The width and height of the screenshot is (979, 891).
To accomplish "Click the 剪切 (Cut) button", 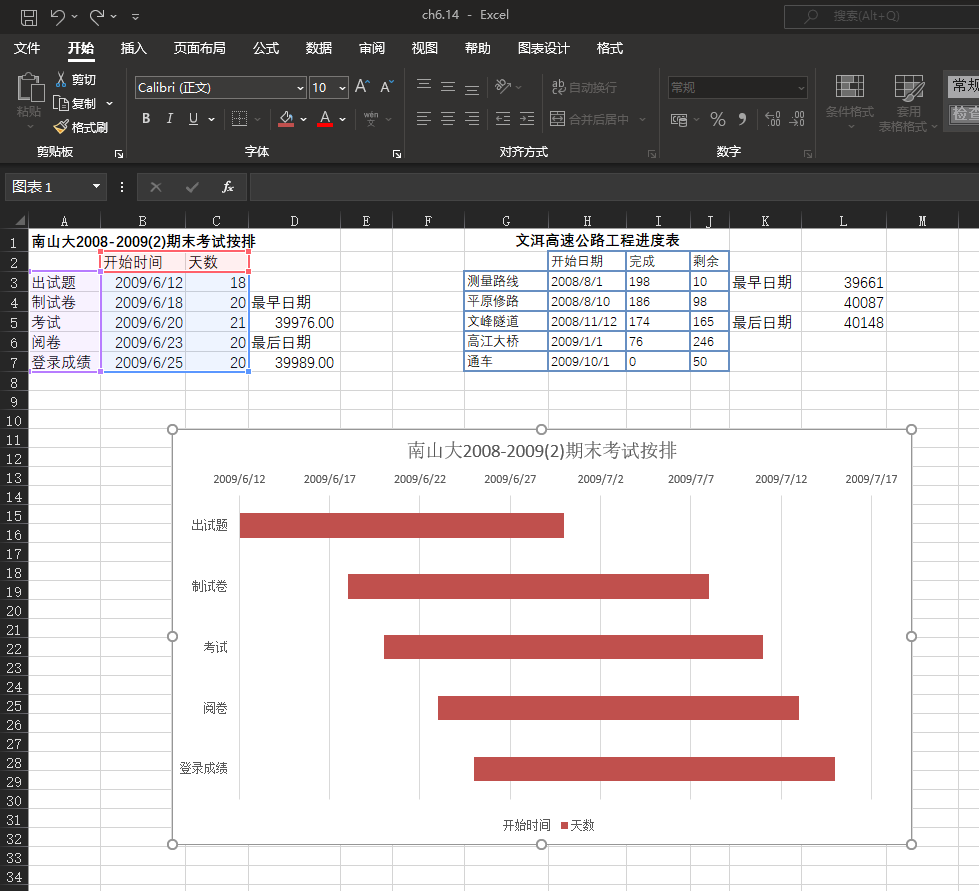I will click(75, 79).
